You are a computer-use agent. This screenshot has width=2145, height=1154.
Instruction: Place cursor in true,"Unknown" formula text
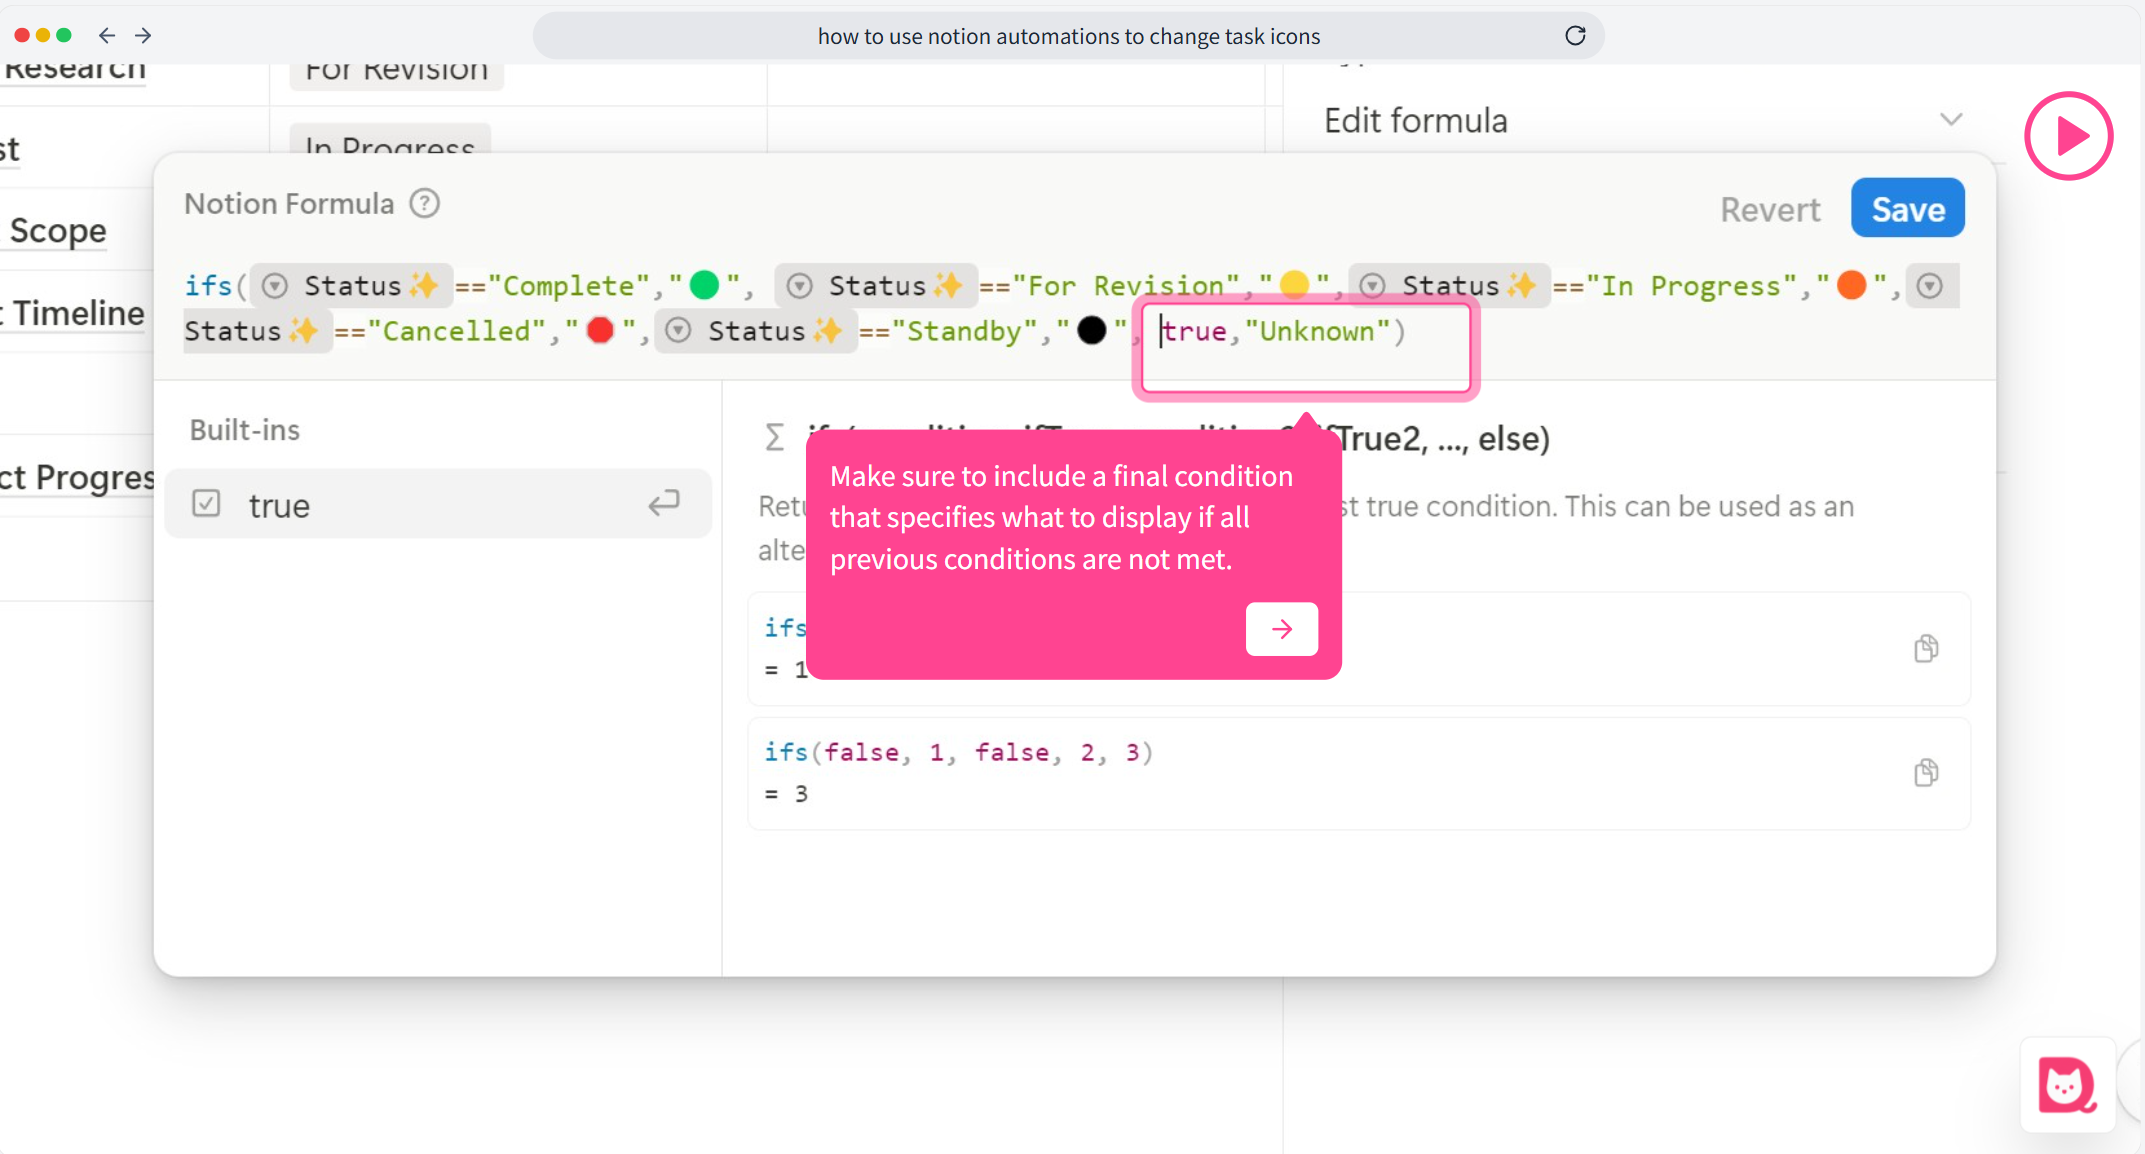coord(1283,331)
